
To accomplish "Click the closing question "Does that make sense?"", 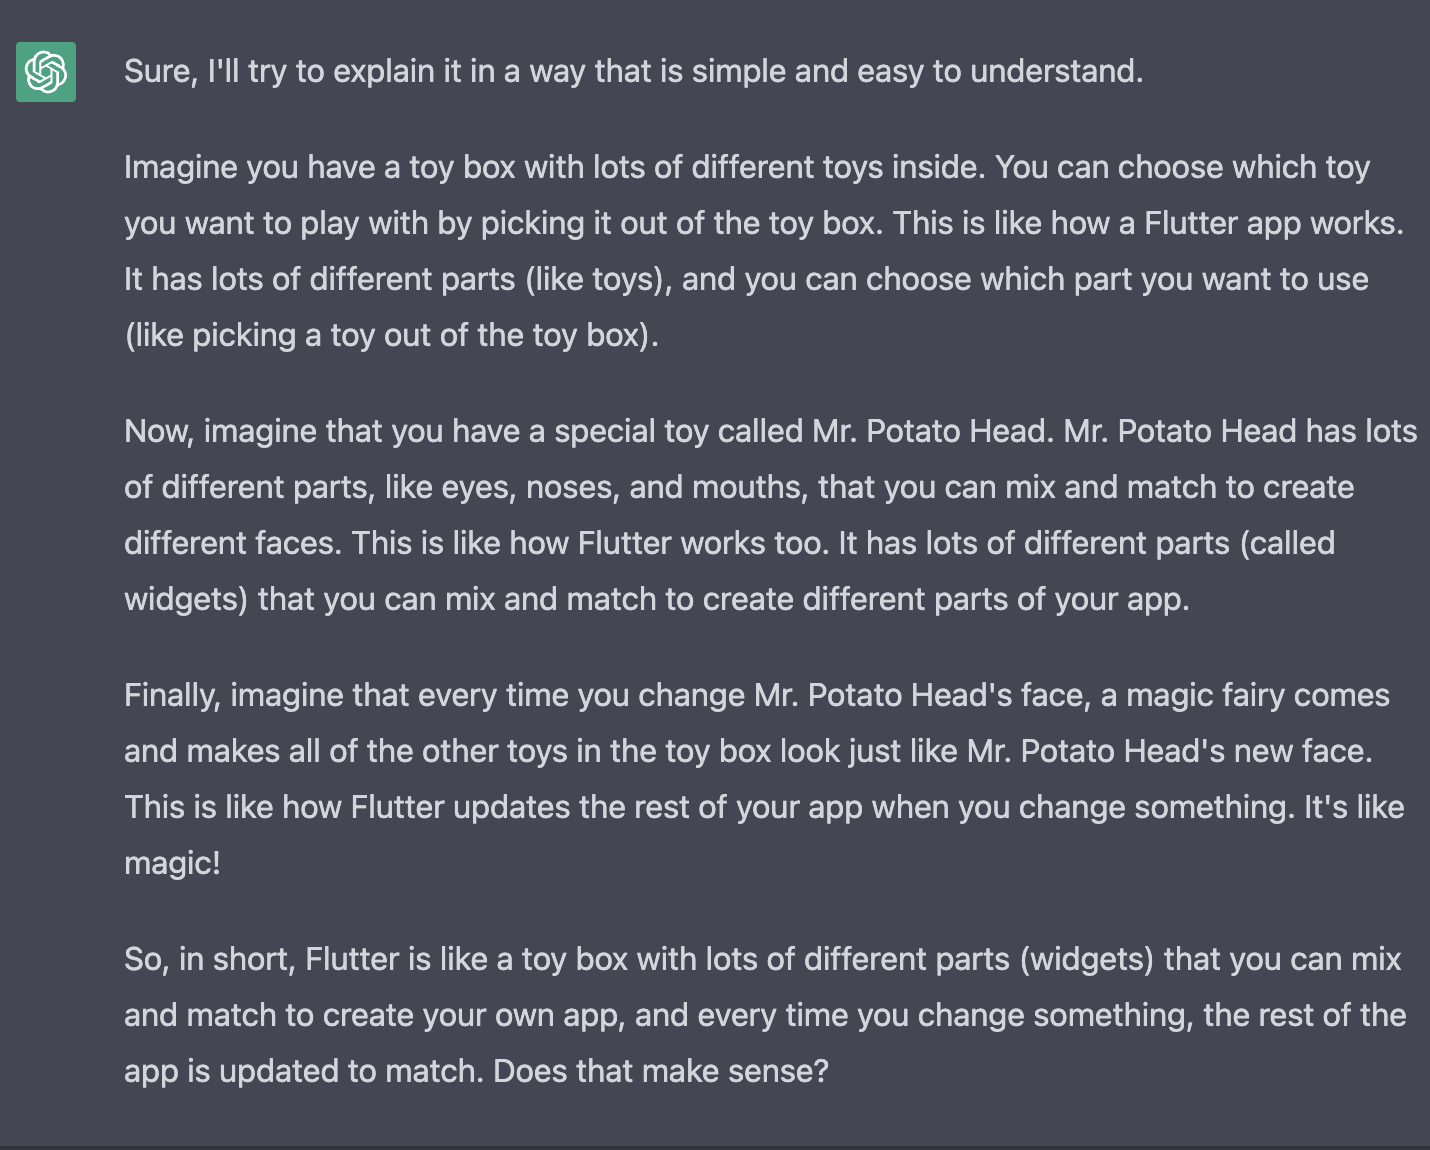I will (661, 1071).
